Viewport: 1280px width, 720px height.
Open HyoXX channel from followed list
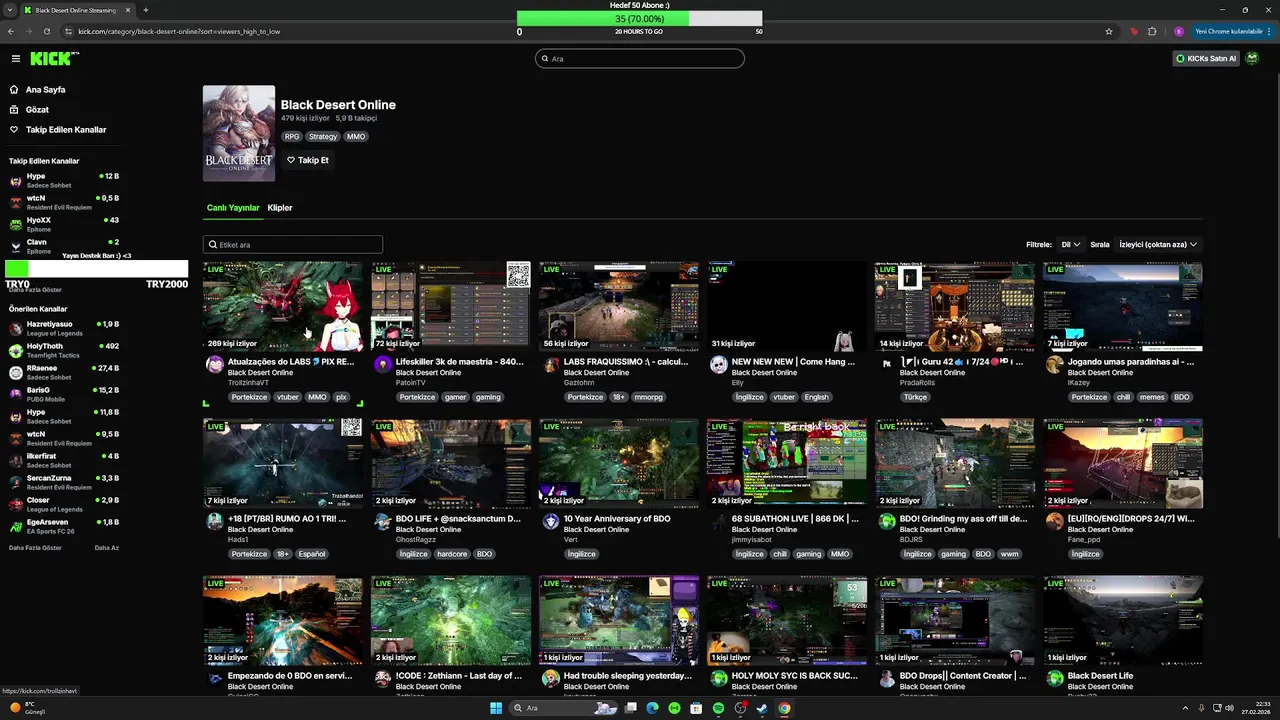click(64, 224)
